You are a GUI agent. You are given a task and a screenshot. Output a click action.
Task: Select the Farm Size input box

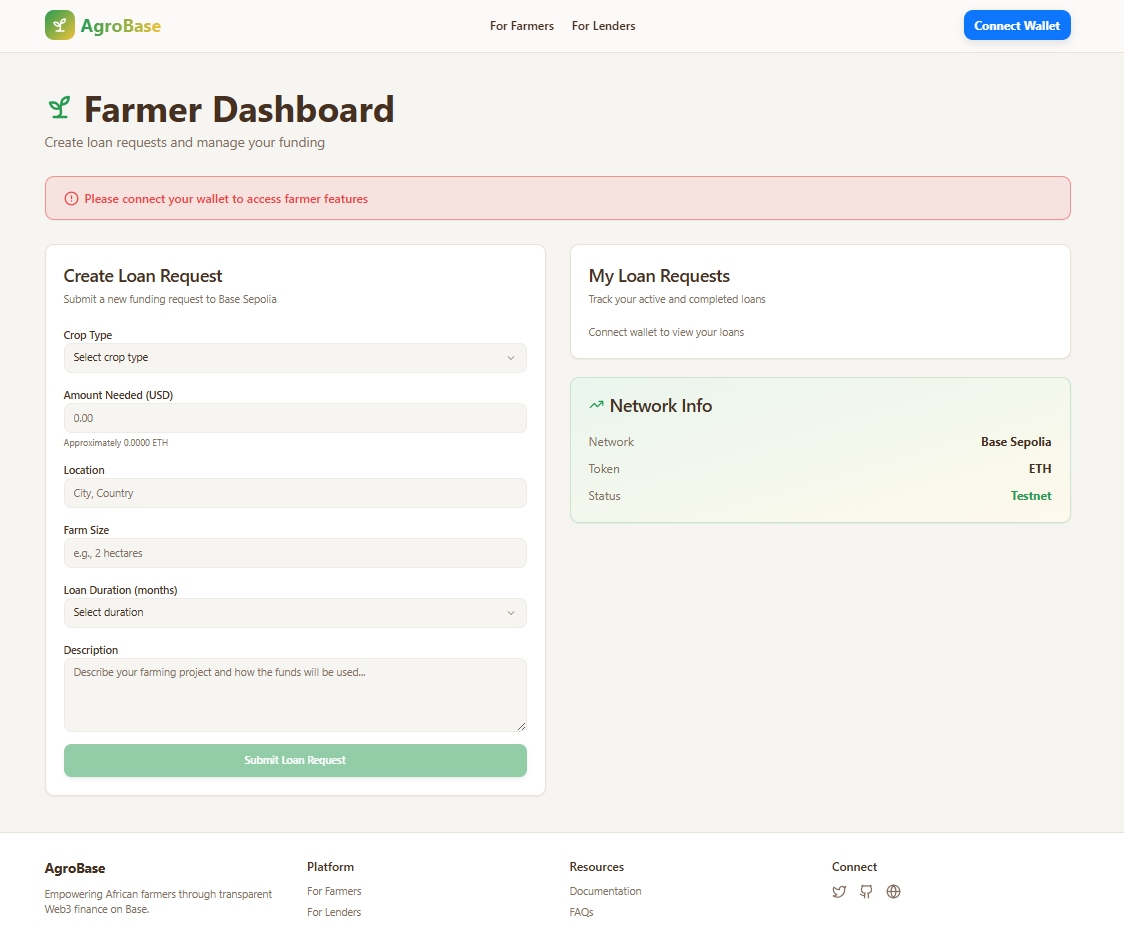[295, 553]
